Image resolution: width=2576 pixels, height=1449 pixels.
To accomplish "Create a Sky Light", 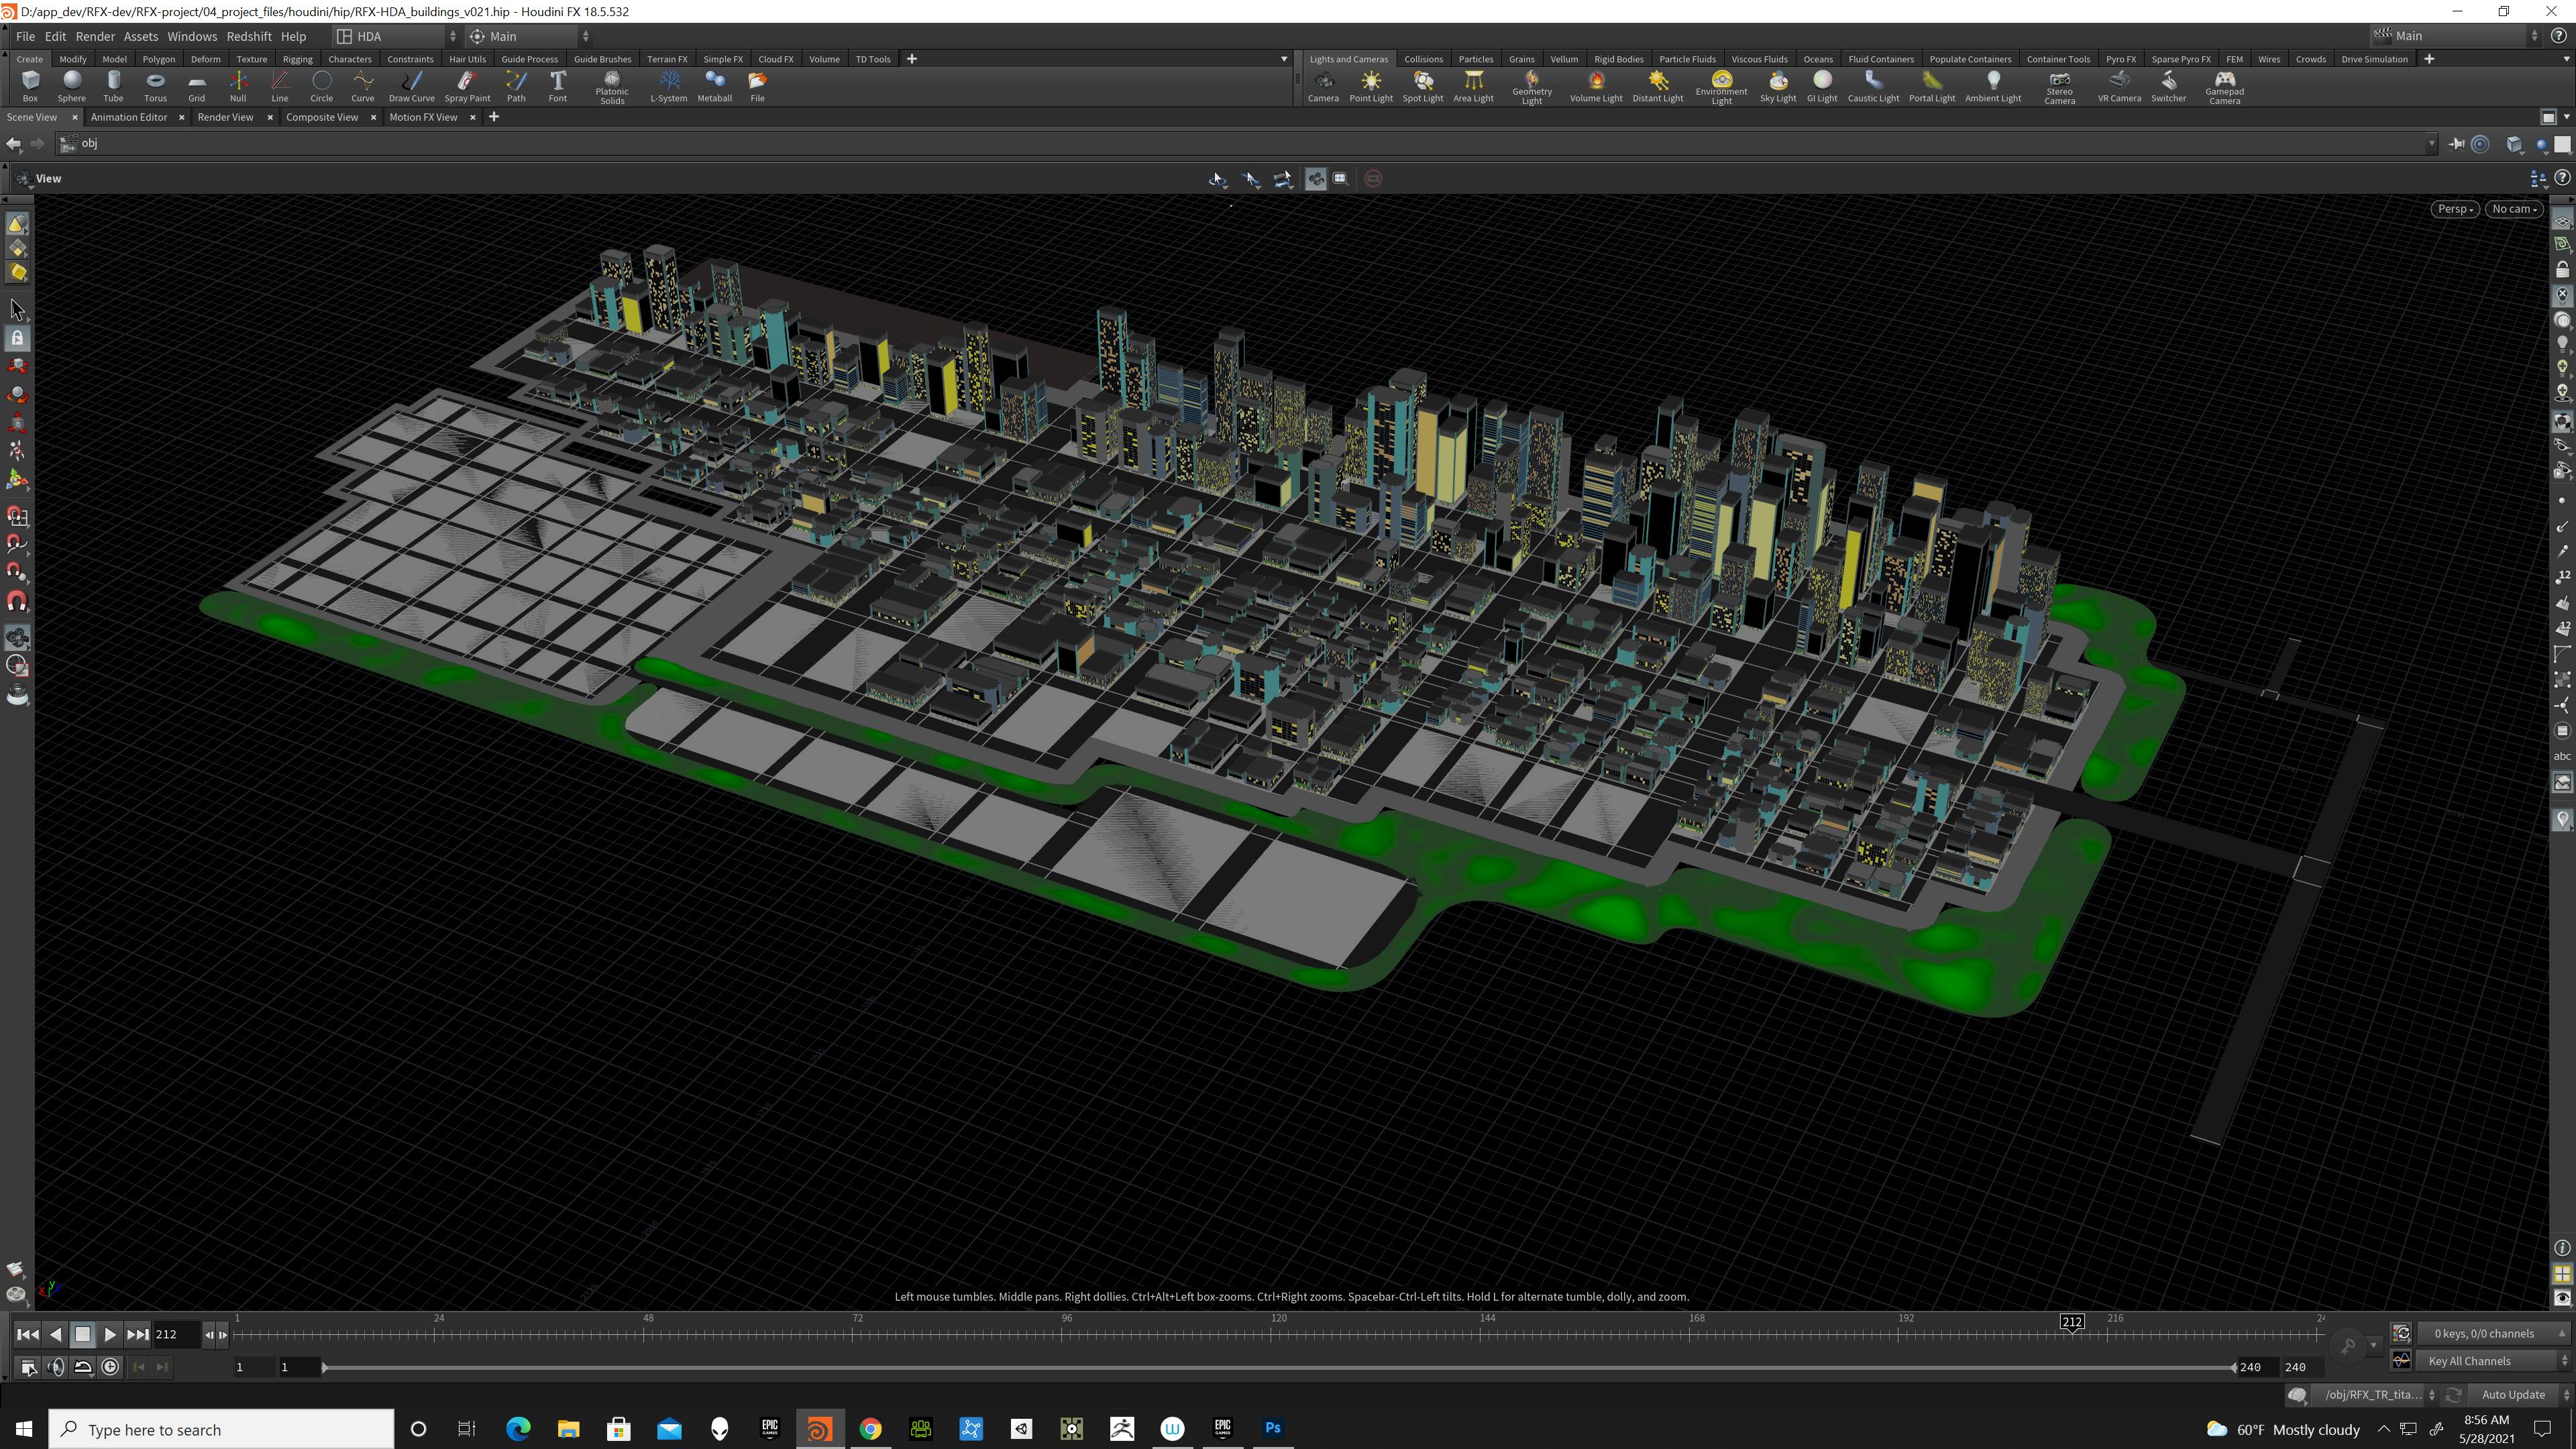I will point(1778,86).
